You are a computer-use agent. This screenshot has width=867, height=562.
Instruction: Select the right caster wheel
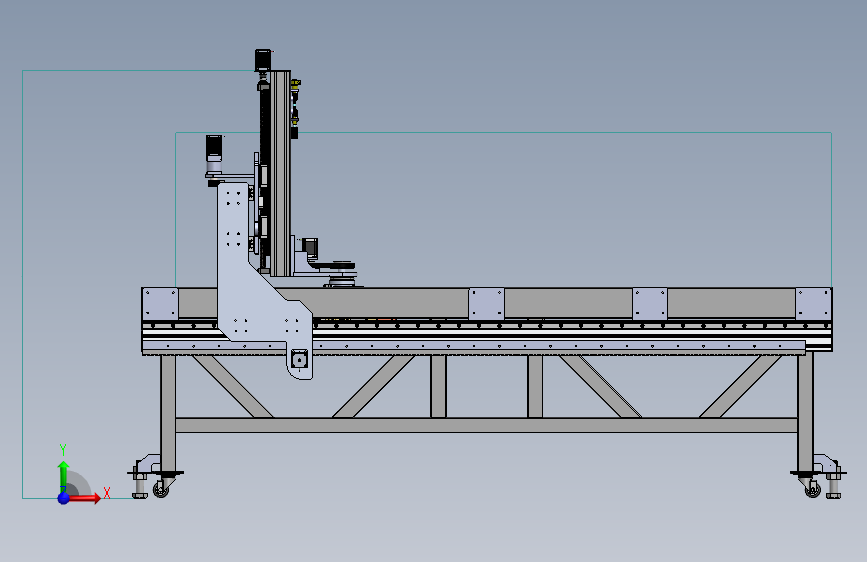pyautogui.click(x=812, y=490)
